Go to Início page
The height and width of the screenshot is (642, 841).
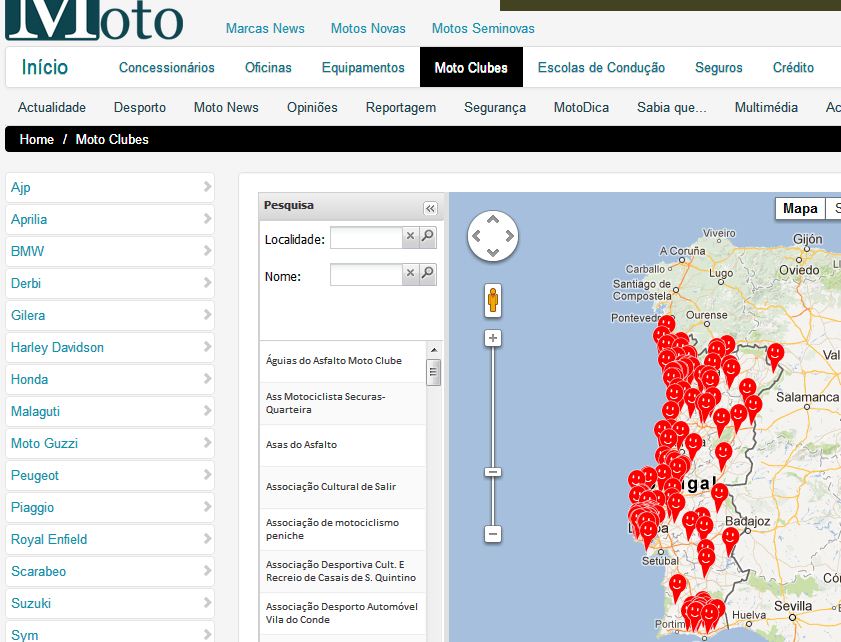45,68
